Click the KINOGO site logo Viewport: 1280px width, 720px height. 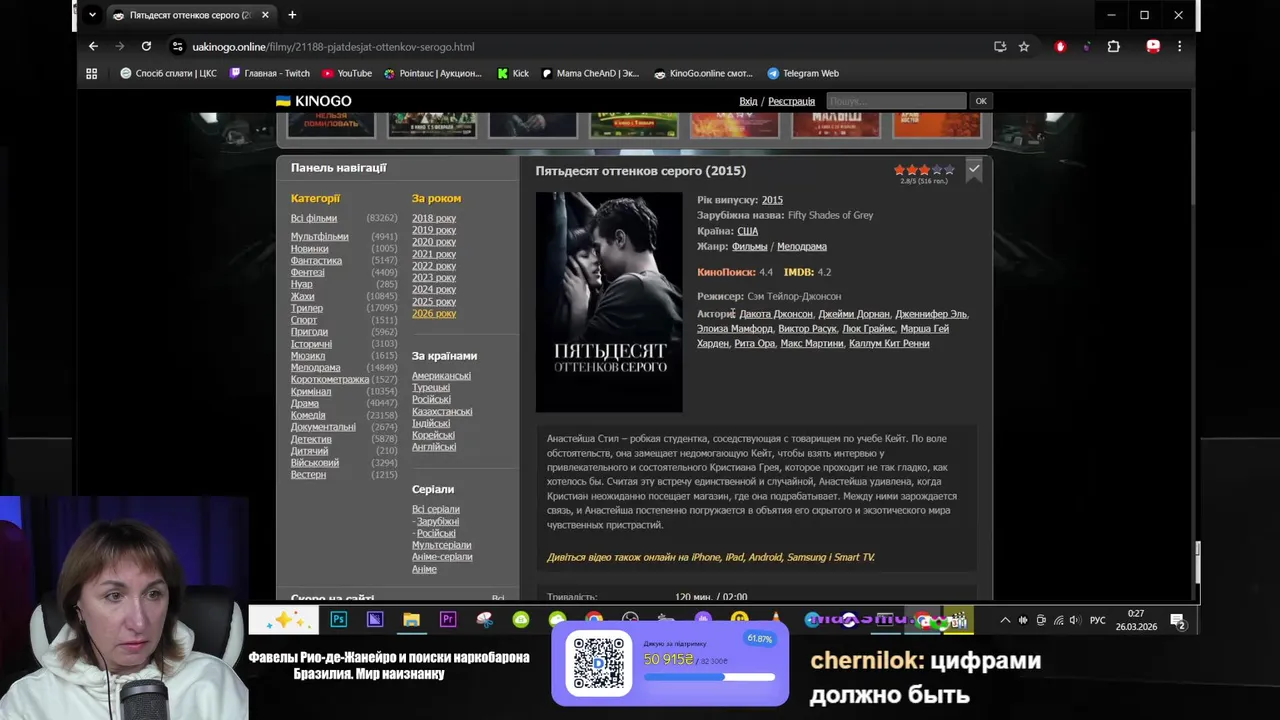(313, 101)
